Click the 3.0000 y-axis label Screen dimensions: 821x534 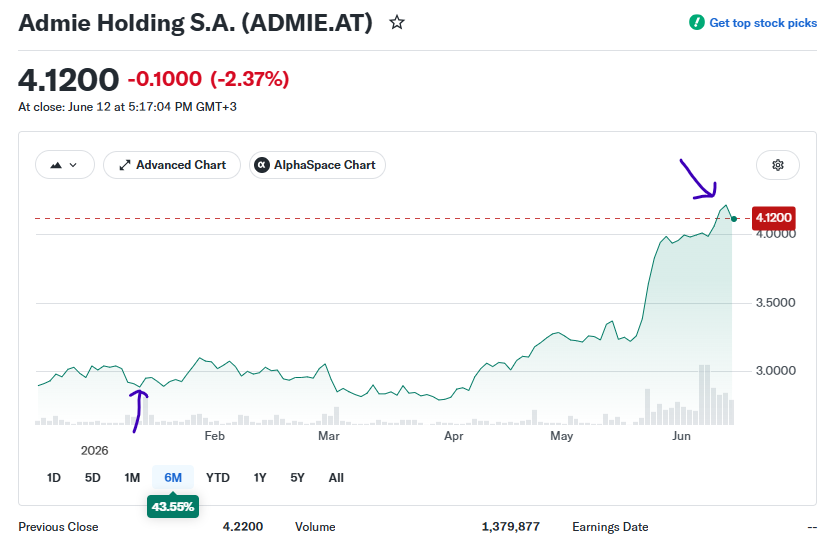pyautogui.click(x=775, y=371)
